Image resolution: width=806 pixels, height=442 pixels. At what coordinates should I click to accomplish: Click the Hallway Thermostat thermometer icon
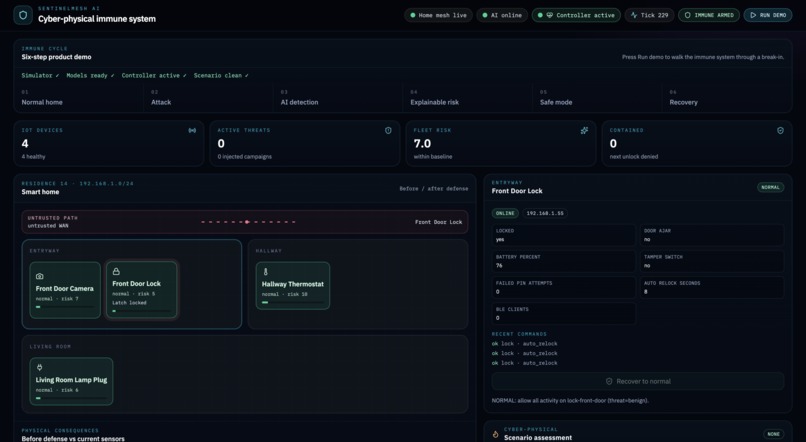click(266, 271)
